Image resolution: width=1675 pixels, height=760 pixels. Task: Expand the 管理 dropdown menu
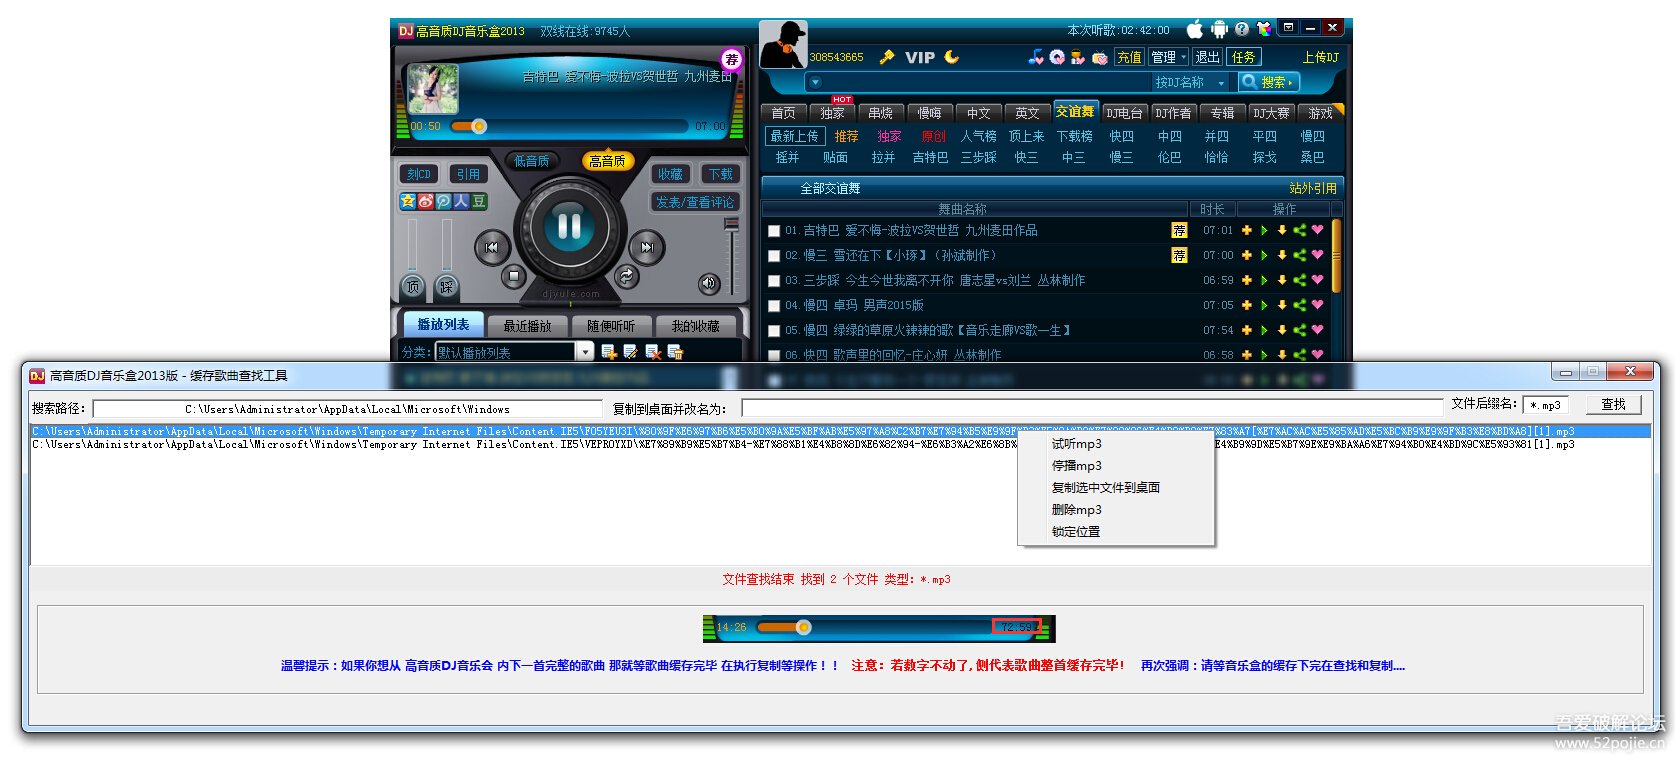[1168, 57]
